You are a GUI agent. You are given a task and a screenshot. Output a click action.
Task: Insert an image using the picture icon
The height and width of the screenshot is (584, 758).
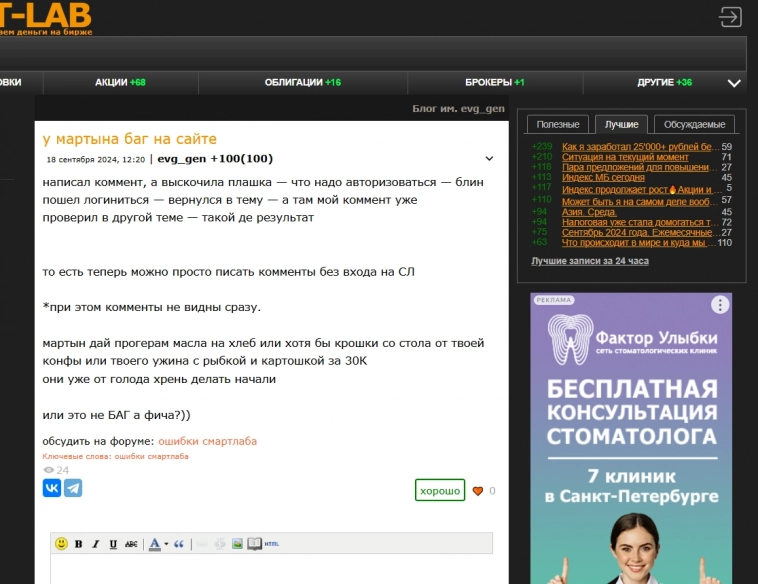tap(237, 544)
